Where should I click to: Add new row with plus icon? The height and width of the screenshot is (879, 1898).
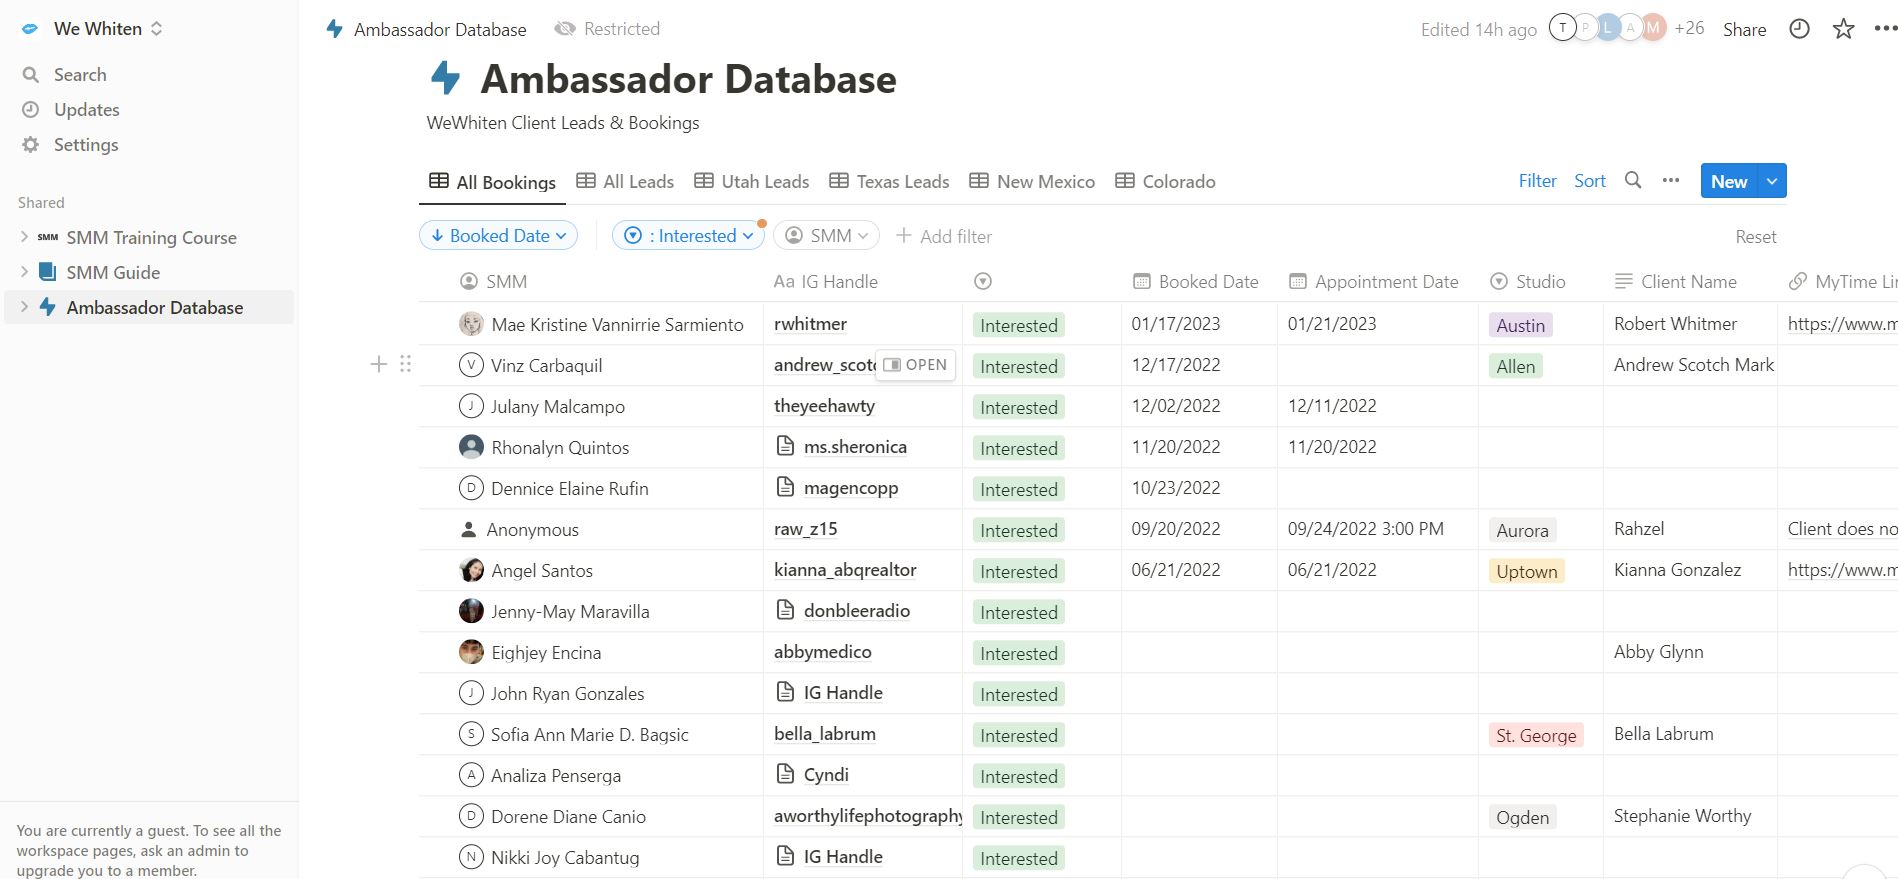pos(379,365)
